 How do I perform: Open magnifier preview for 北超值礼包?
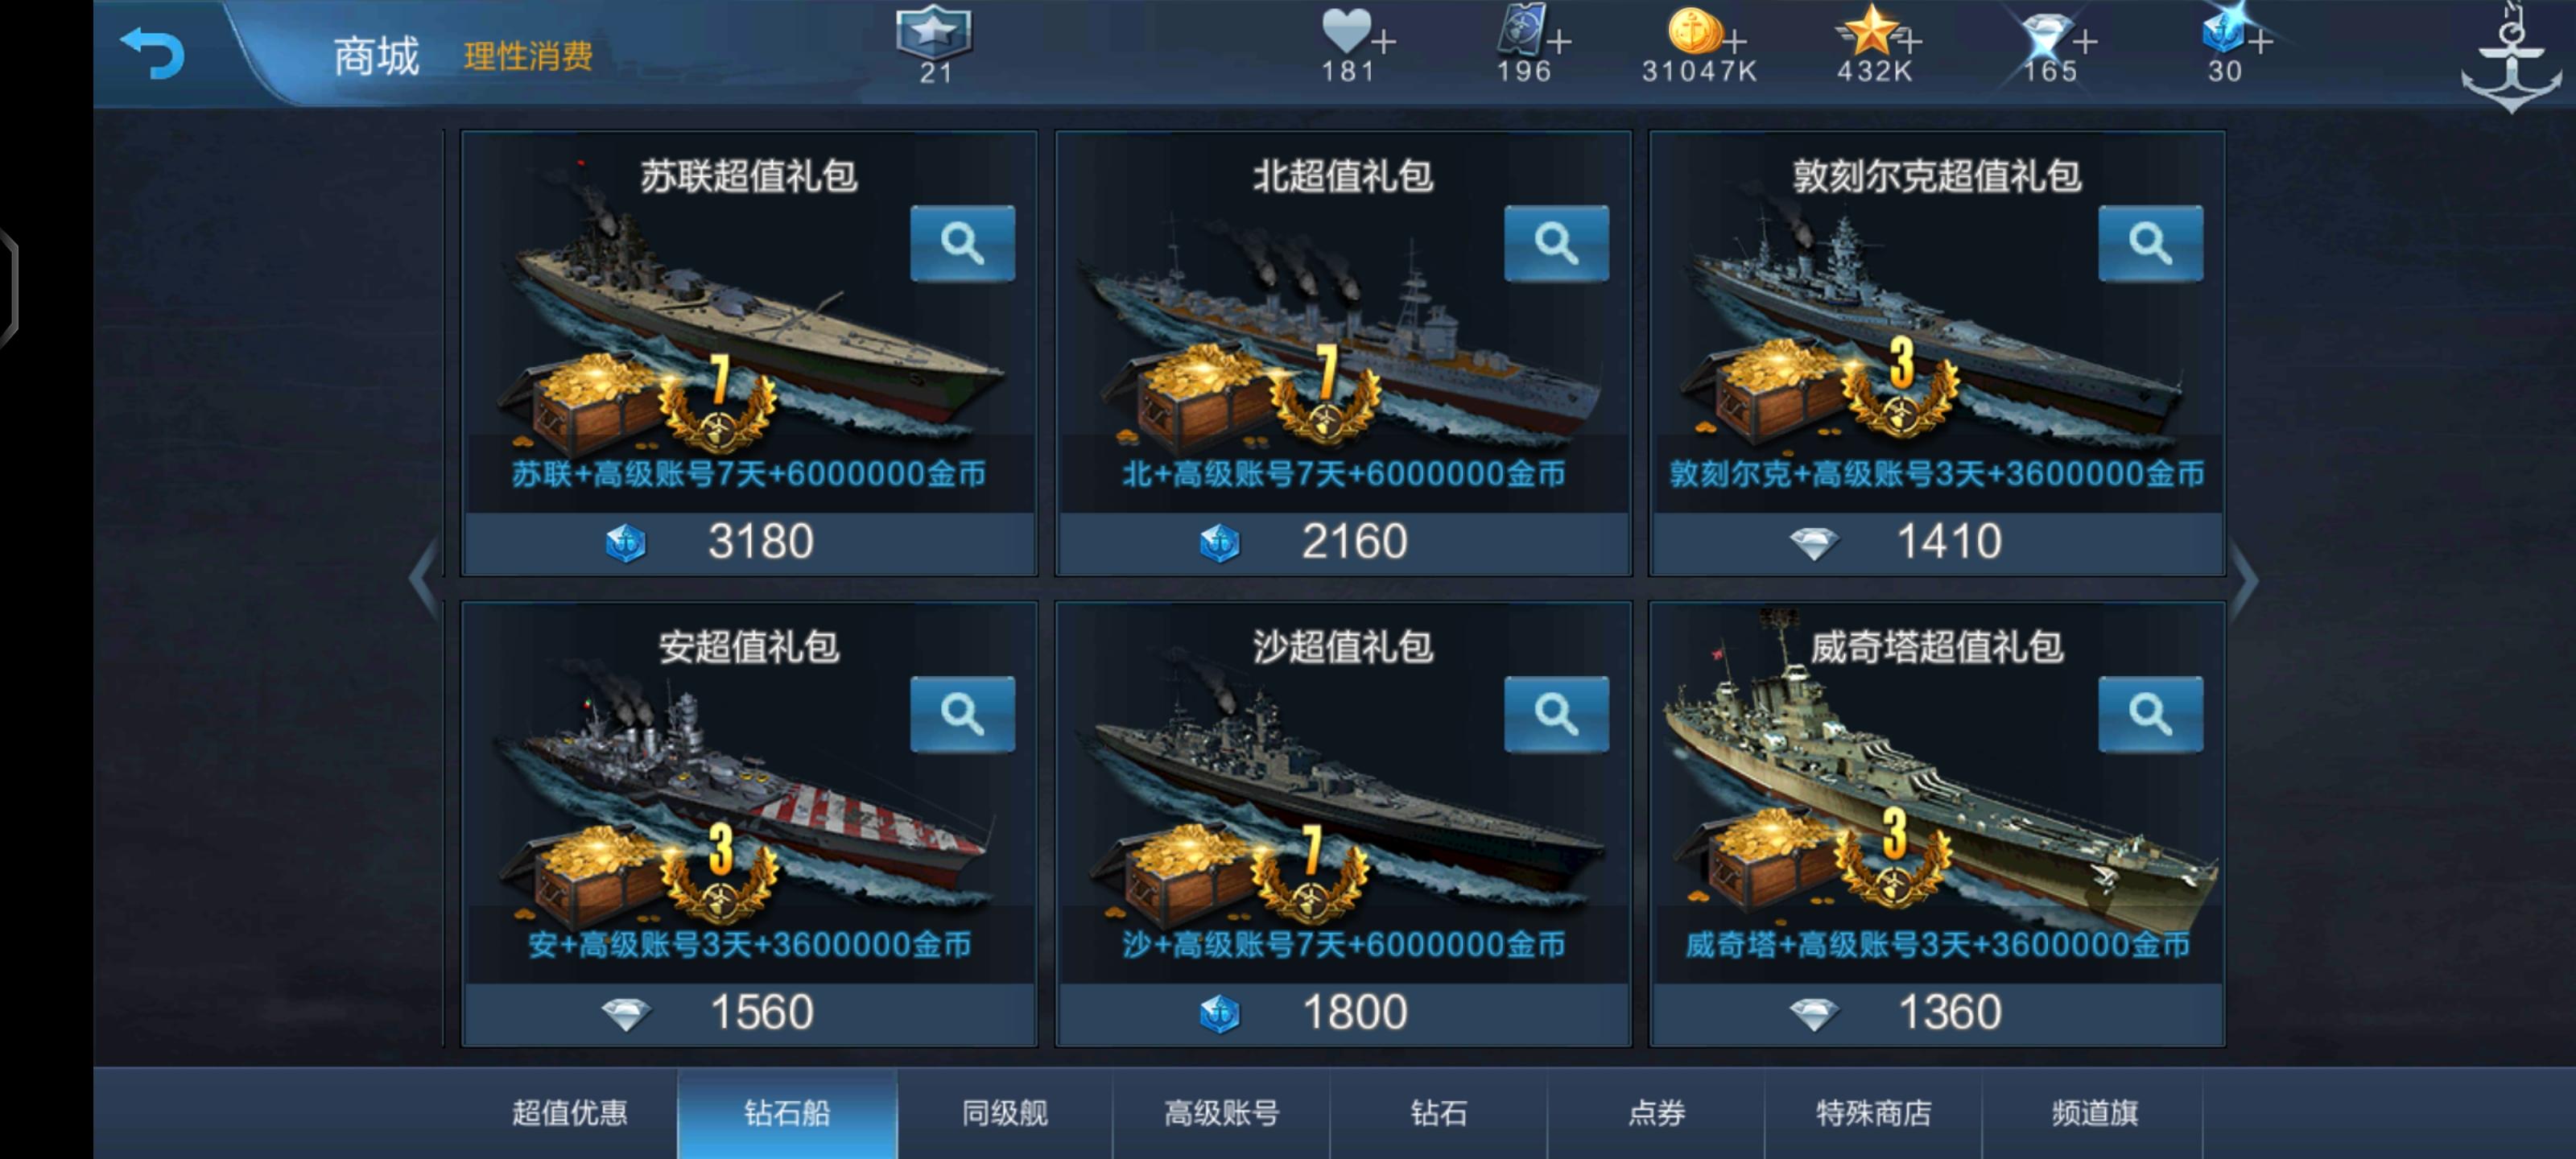(1556, 243)
